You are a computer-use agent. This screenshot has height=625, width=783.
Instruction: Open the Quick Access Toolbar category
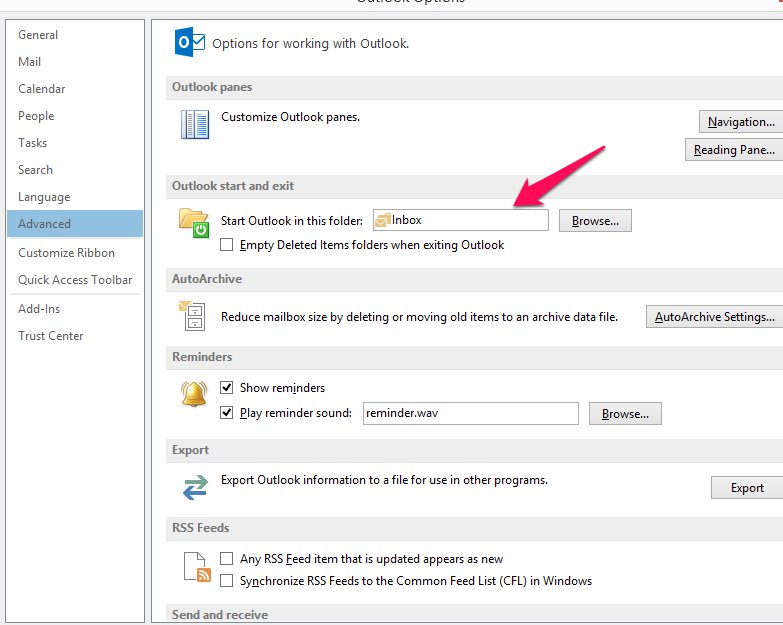coord(75,280)
